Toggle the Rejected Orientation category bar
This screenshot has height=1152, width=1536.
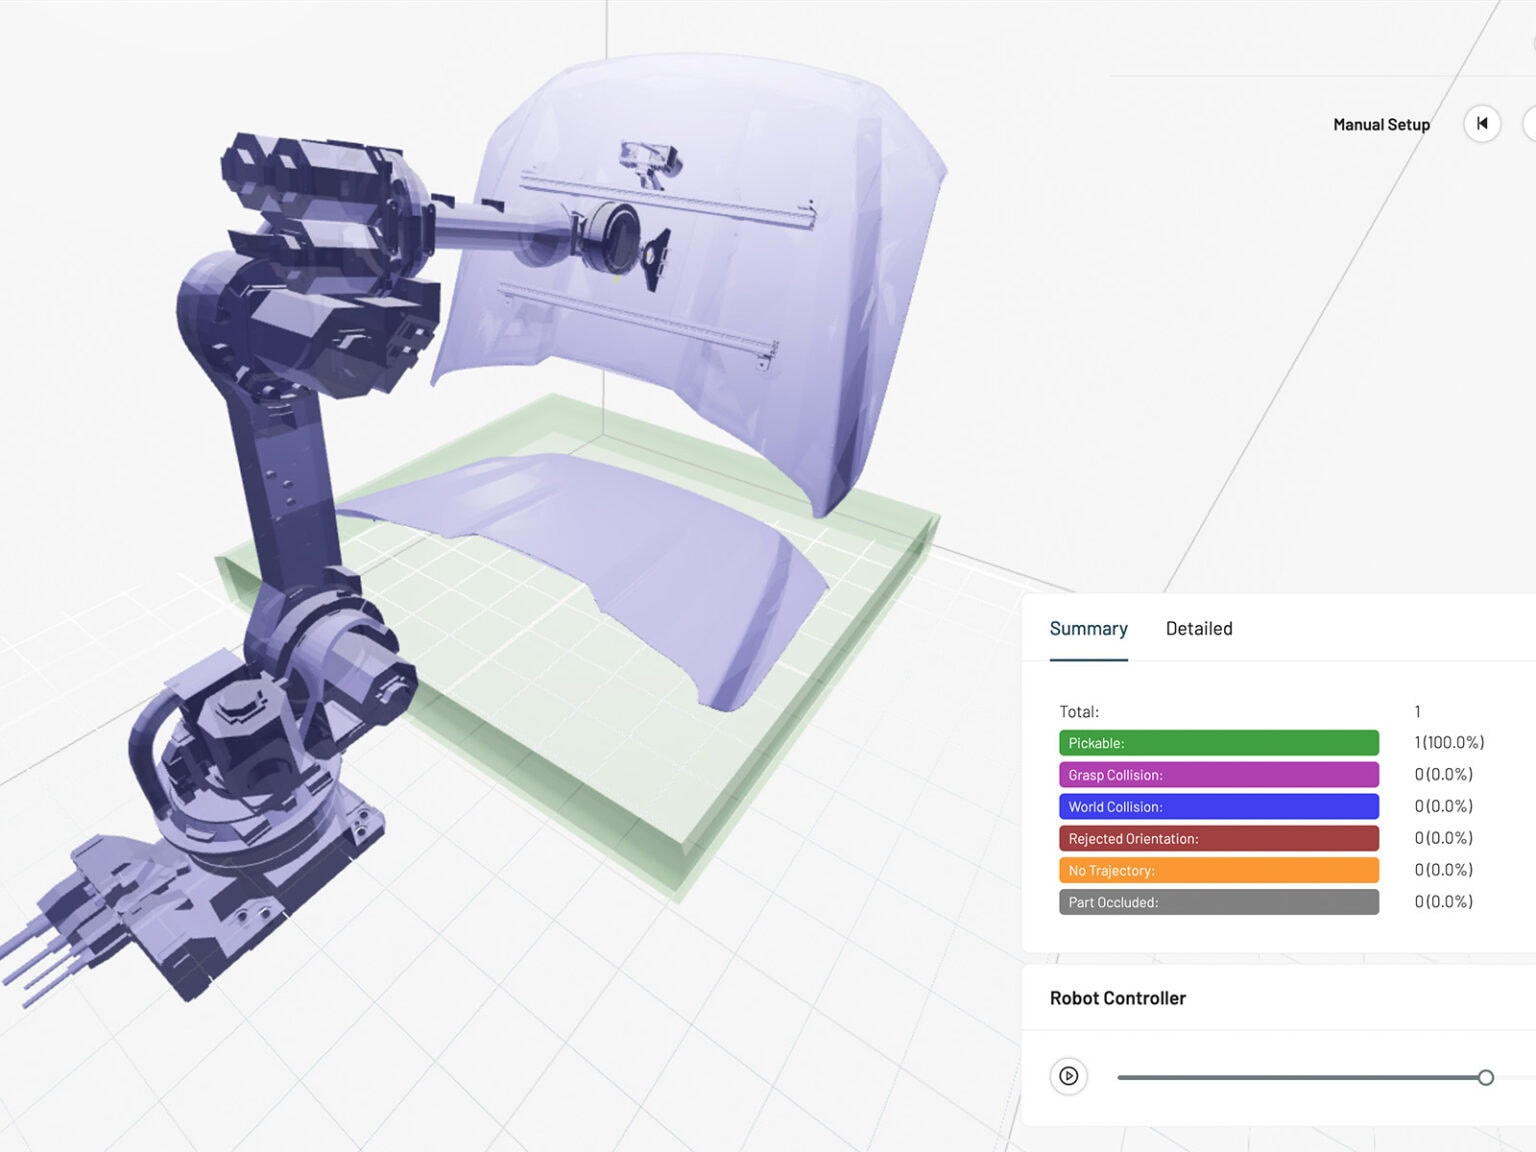[1218, 838]
